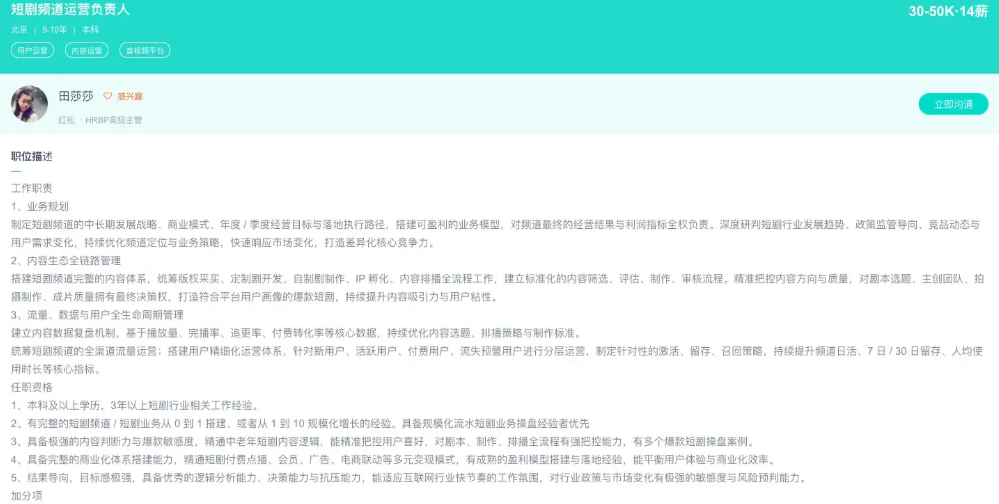
Task: Click the 5-10年 experience text
Action: [x=54, y=30]
